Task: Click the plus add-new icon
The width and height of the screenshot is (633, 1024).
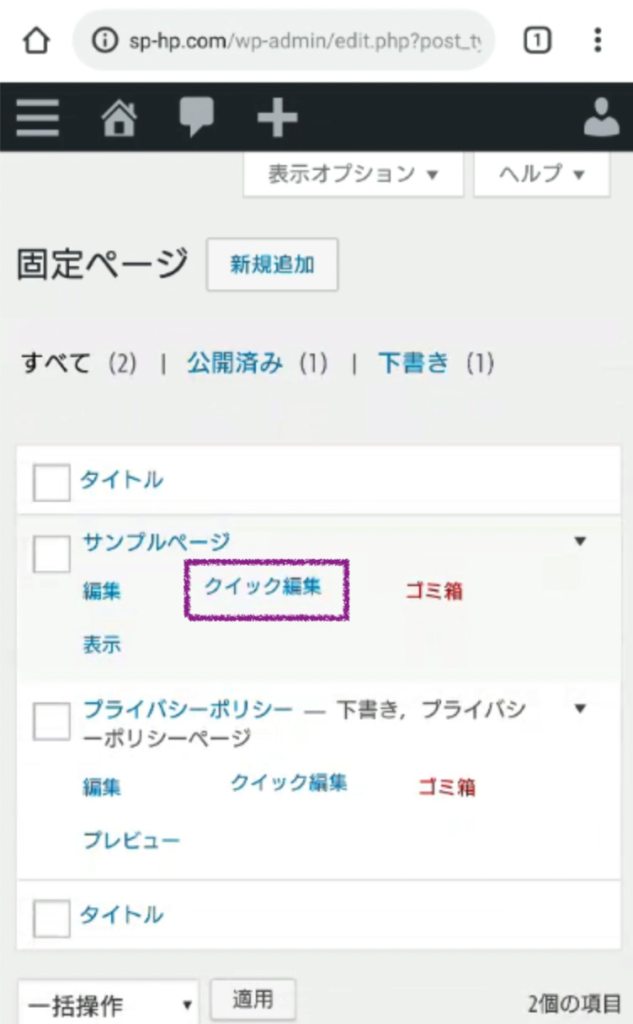Action: click(277, 118)
